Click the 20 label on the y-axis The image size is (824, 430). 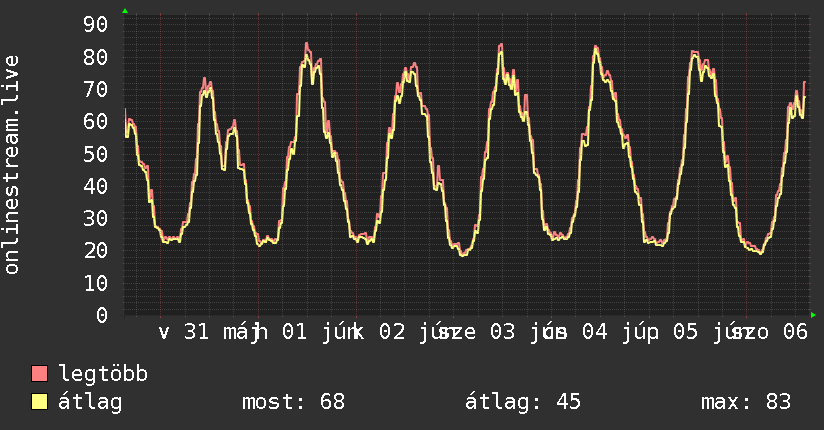coord(96,251)
